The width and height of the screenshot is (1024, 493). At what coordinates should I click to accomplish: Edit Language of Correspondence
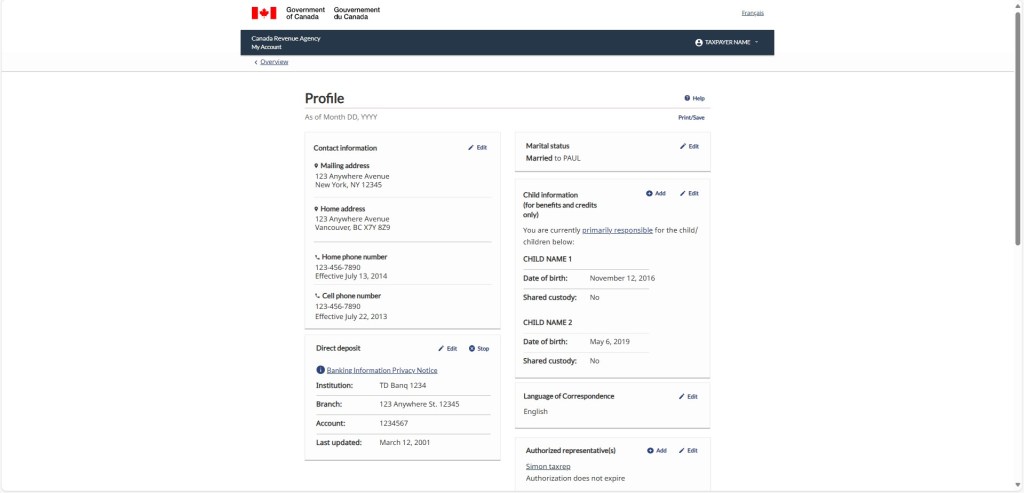689,396
